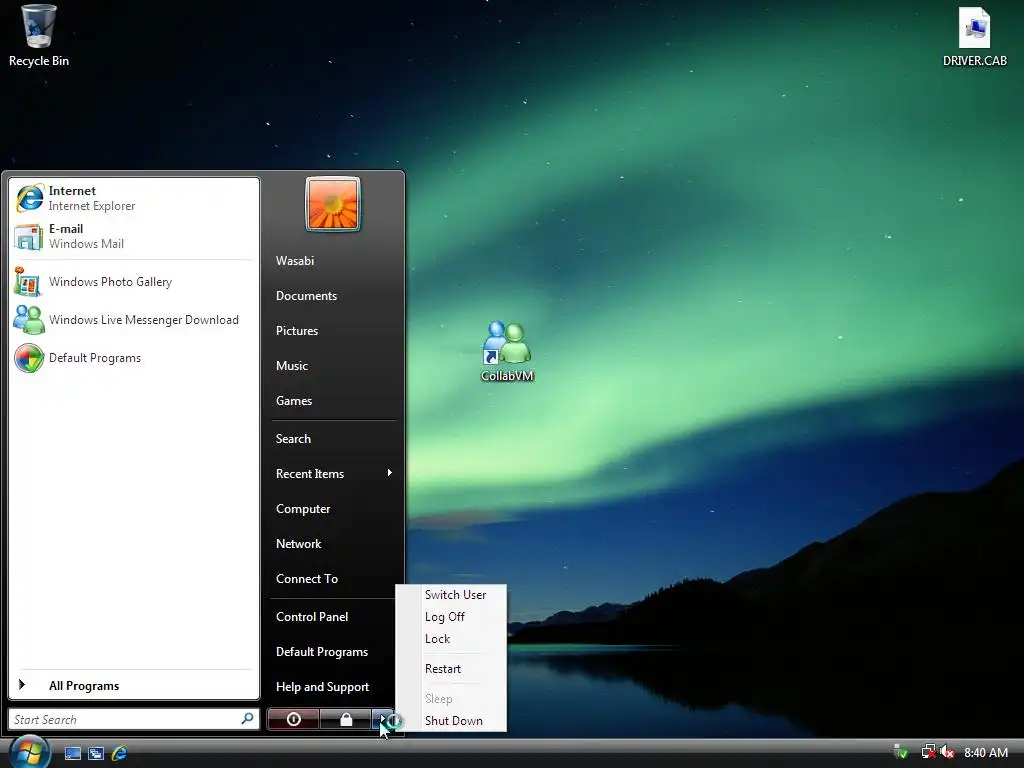1024x768 pixels.
Task: Open Windows Mail E-mail entry
Action: click(x=134, y=236)
